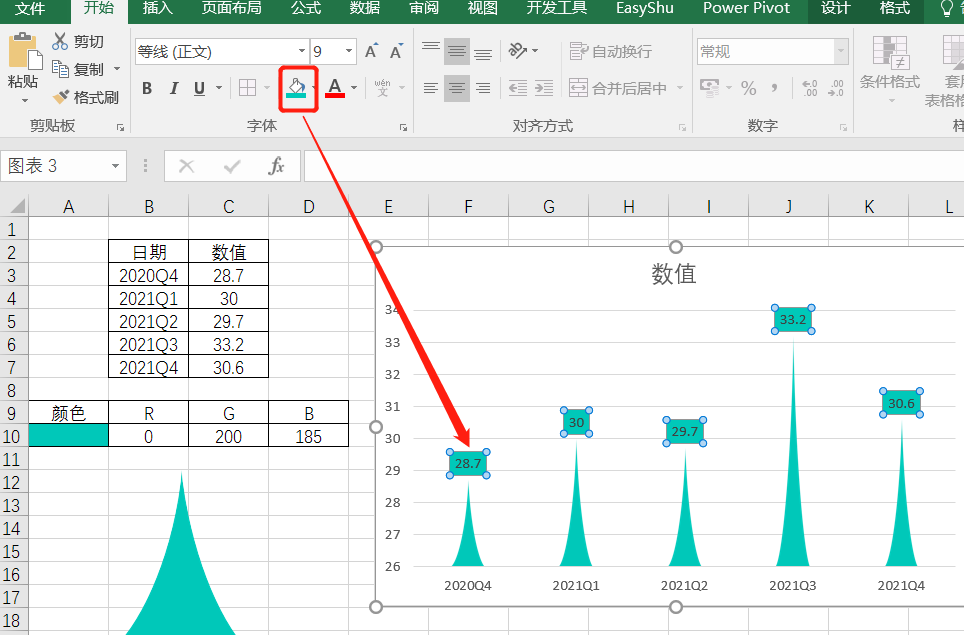The height and width of the screenshot is (635, 964).
Task: Click the formula bar Enter checkmark
Action: pos(232,166)
